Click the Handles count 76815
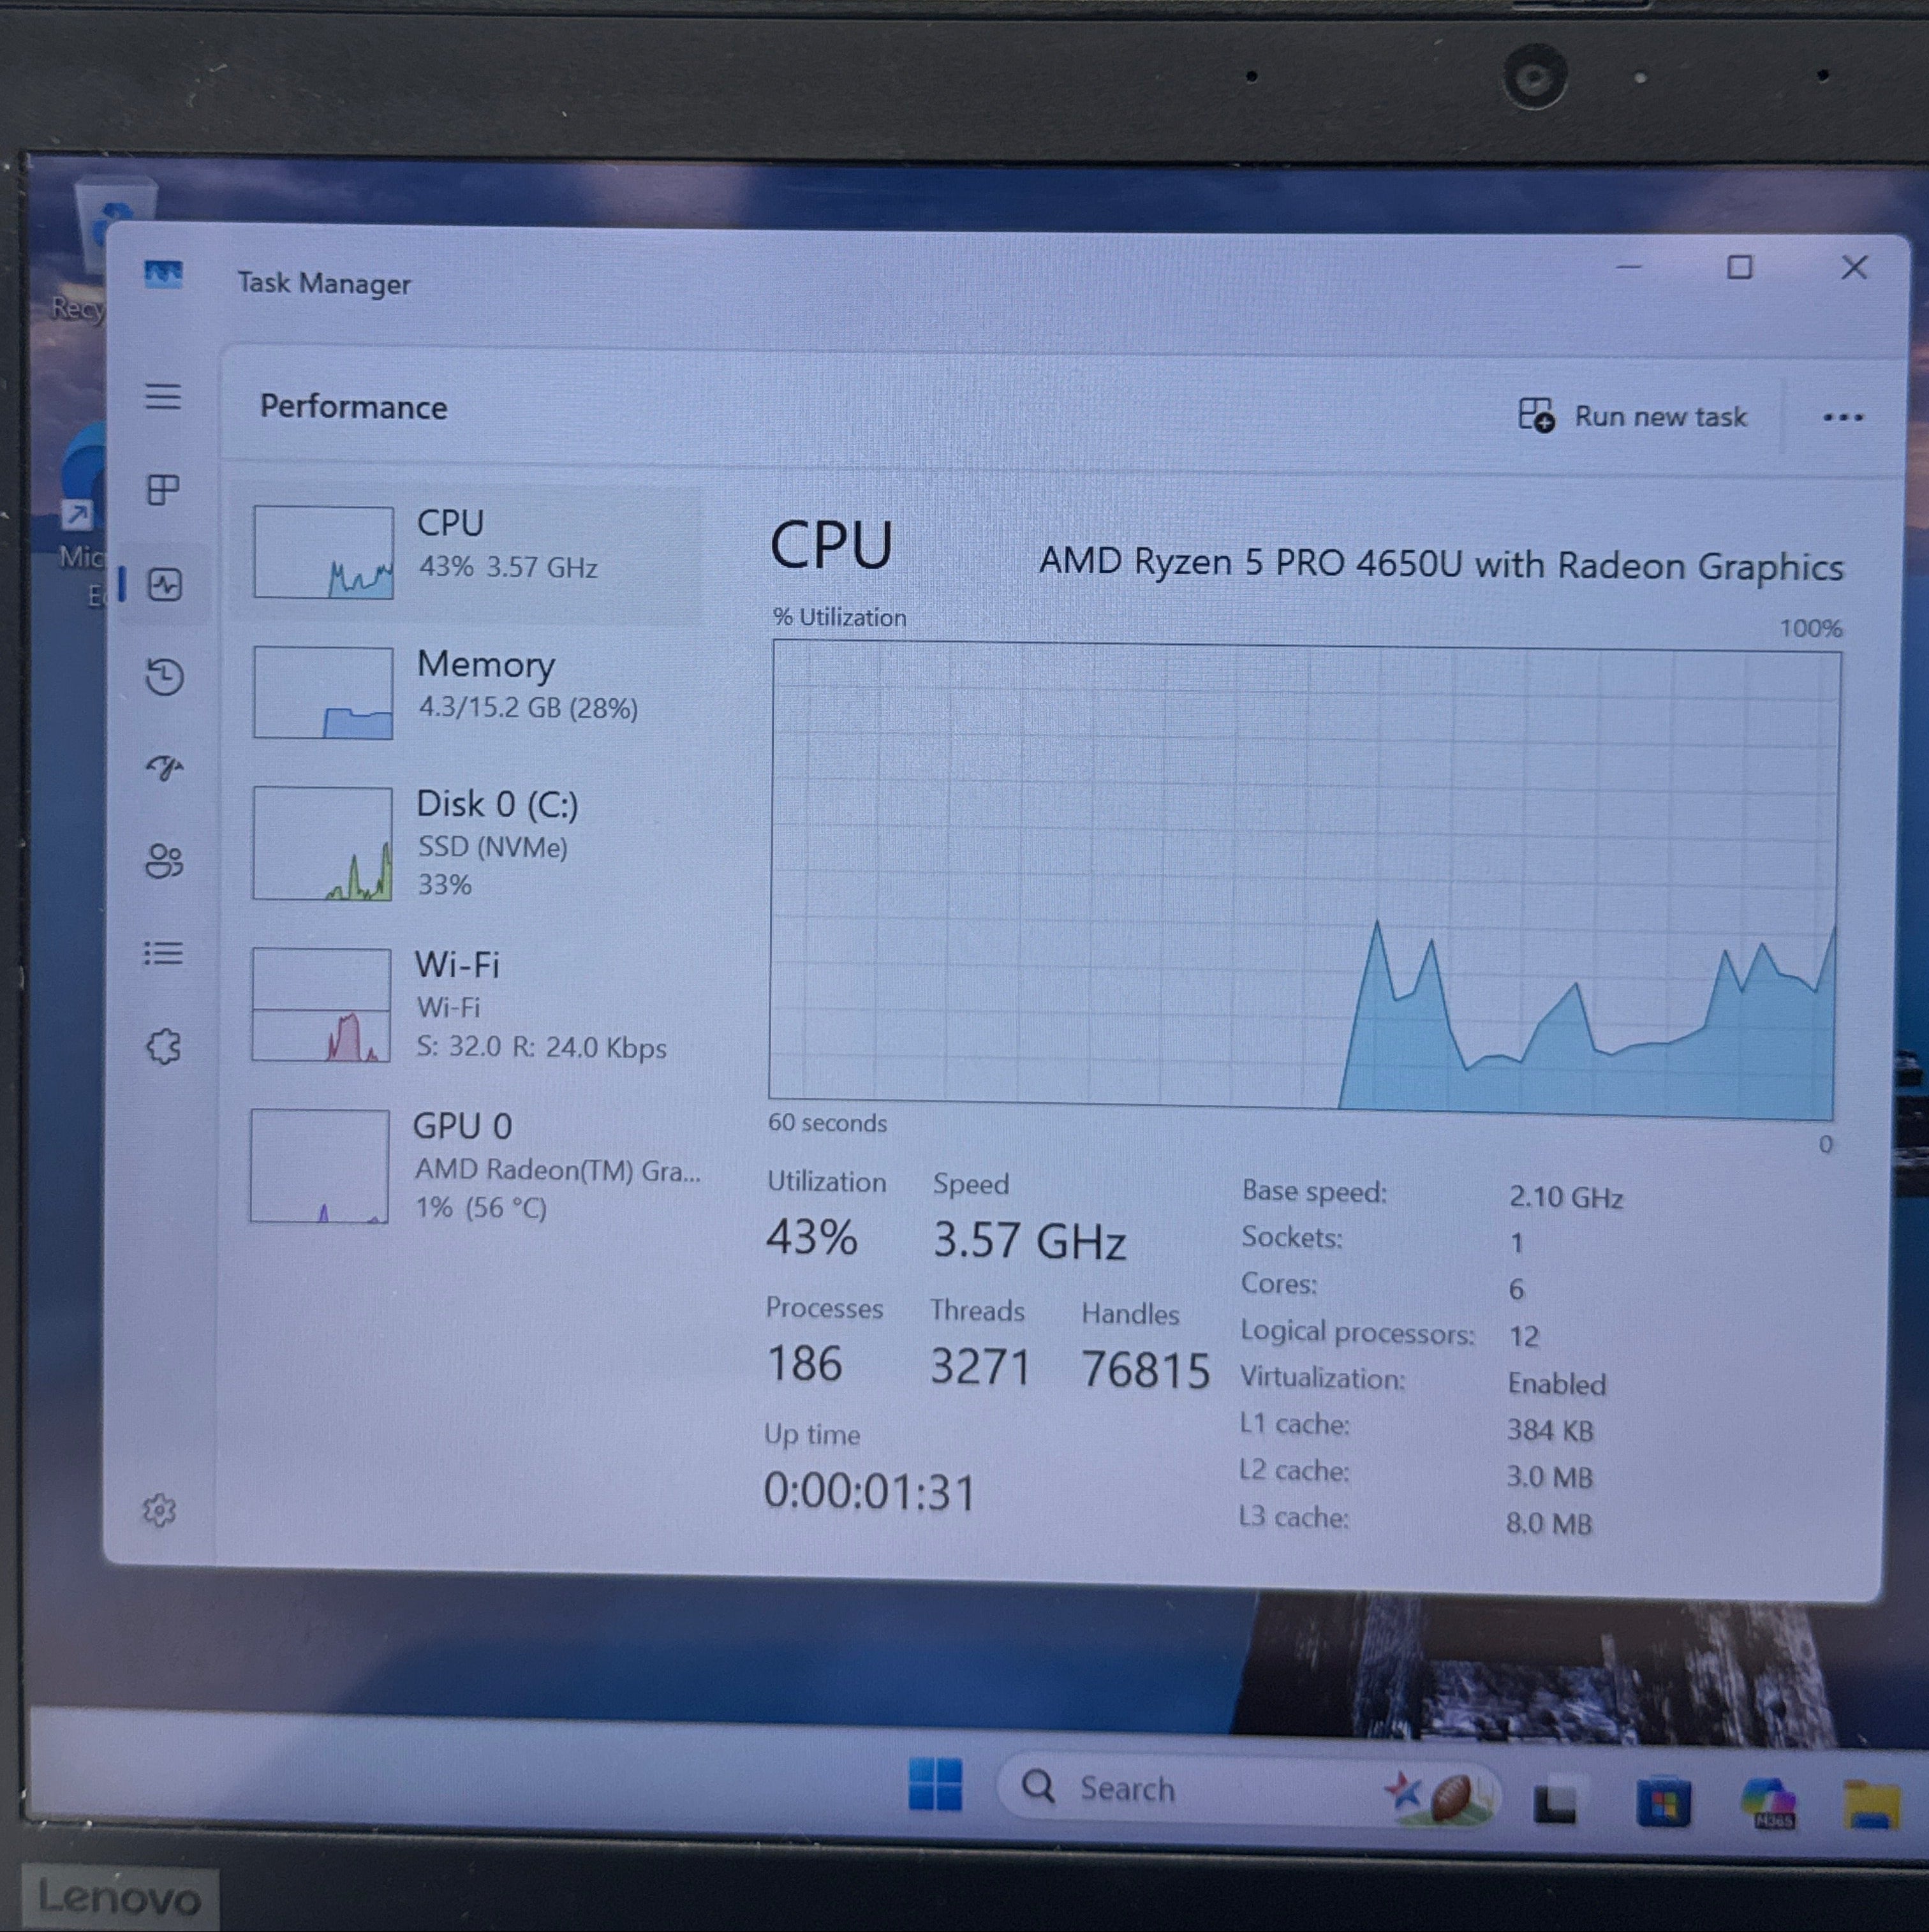 pyautogui.click(x=1145, y=1370)
